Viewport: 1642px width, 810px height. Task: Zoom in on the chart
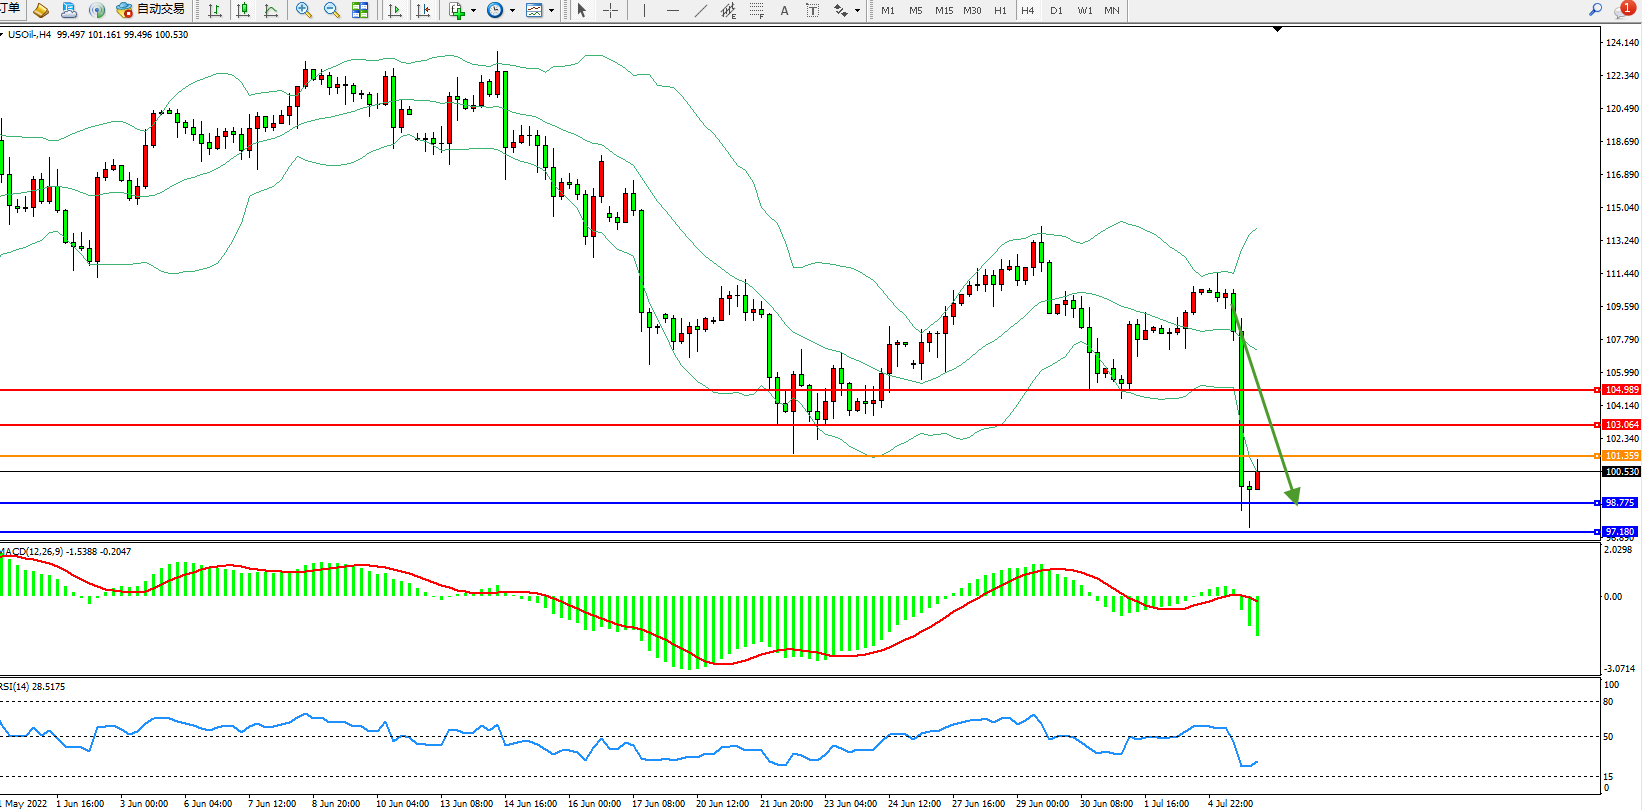coord(304,10)
